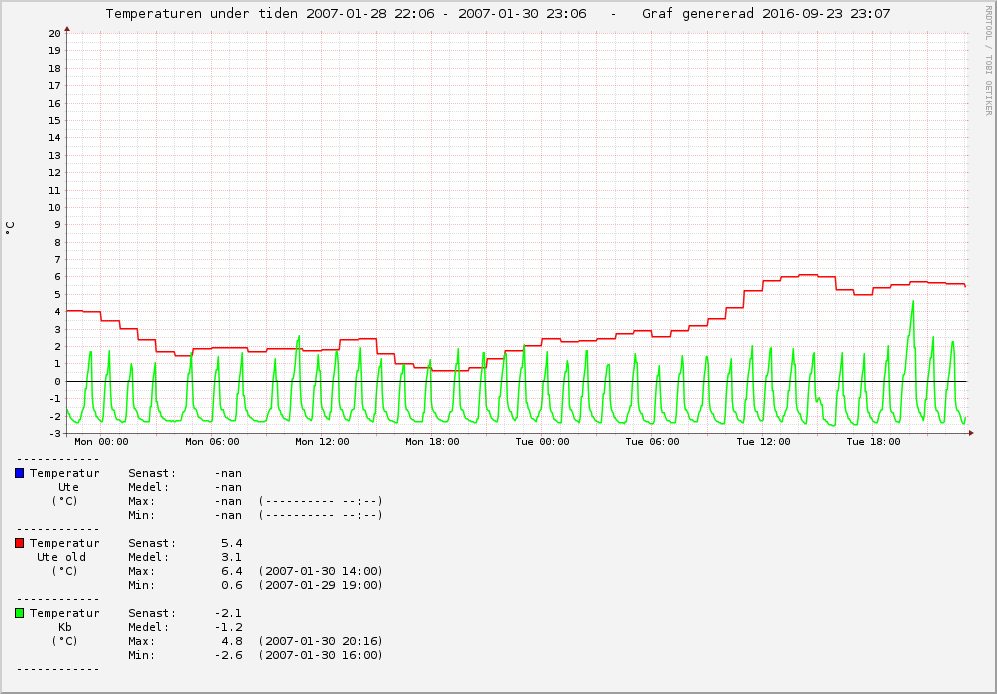Click the red arrow ending the time axis
The height and width of the screenshot is (694, 997).
pyautogui.click(x=971, y=433)
